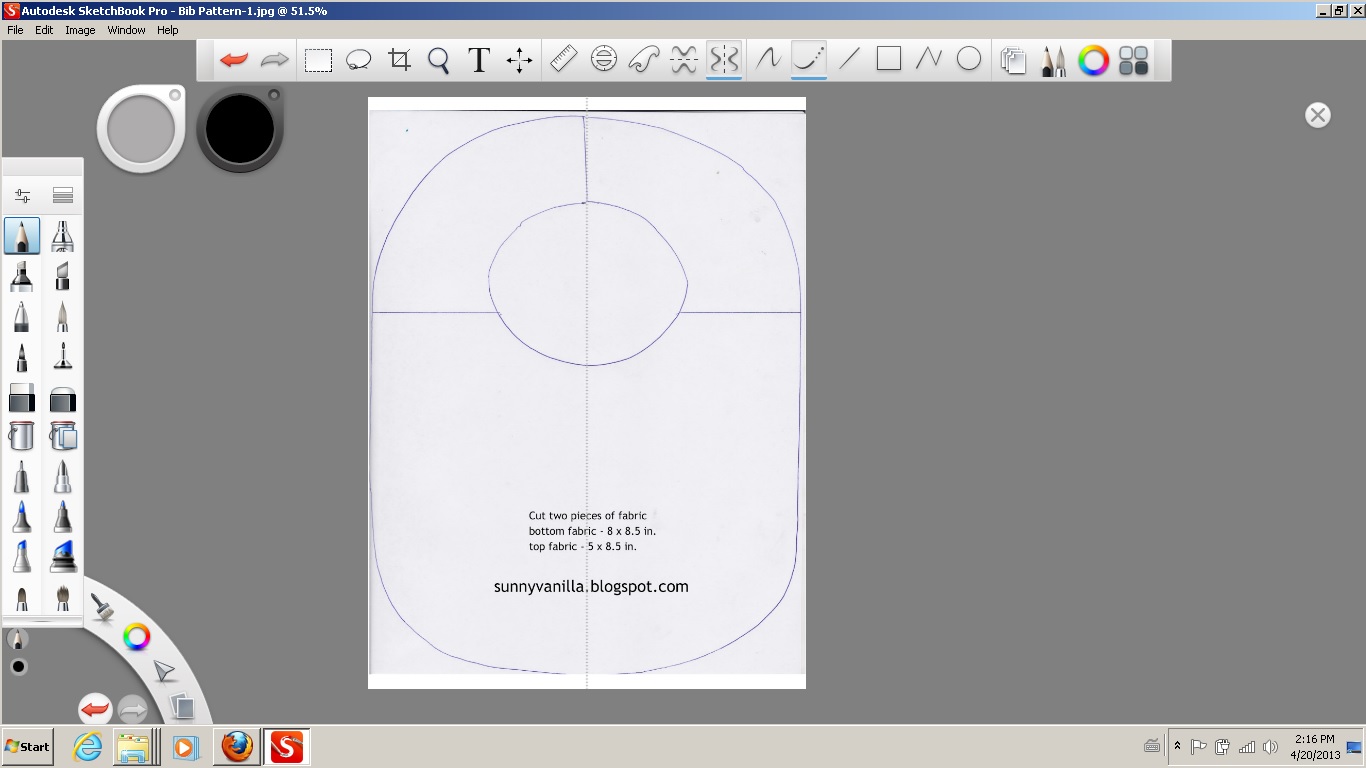1366x768 pixels.
Task: Click the Lagoon red Undo button
Action: point(95,710)
